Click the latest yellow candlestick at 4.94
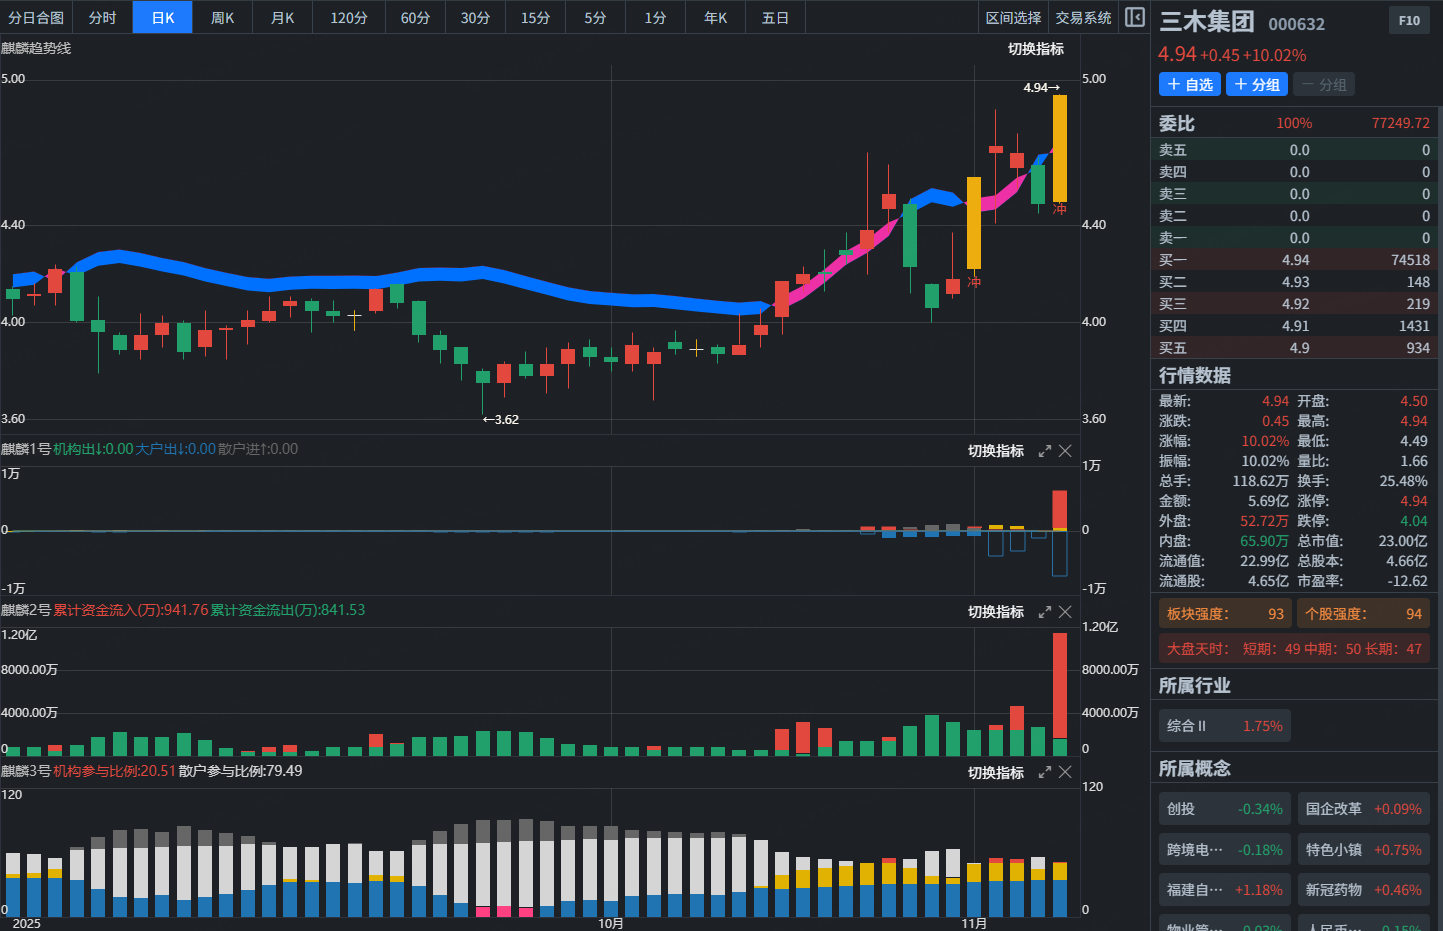Viewport: 1443px width, 931px height. [1059, 148]
